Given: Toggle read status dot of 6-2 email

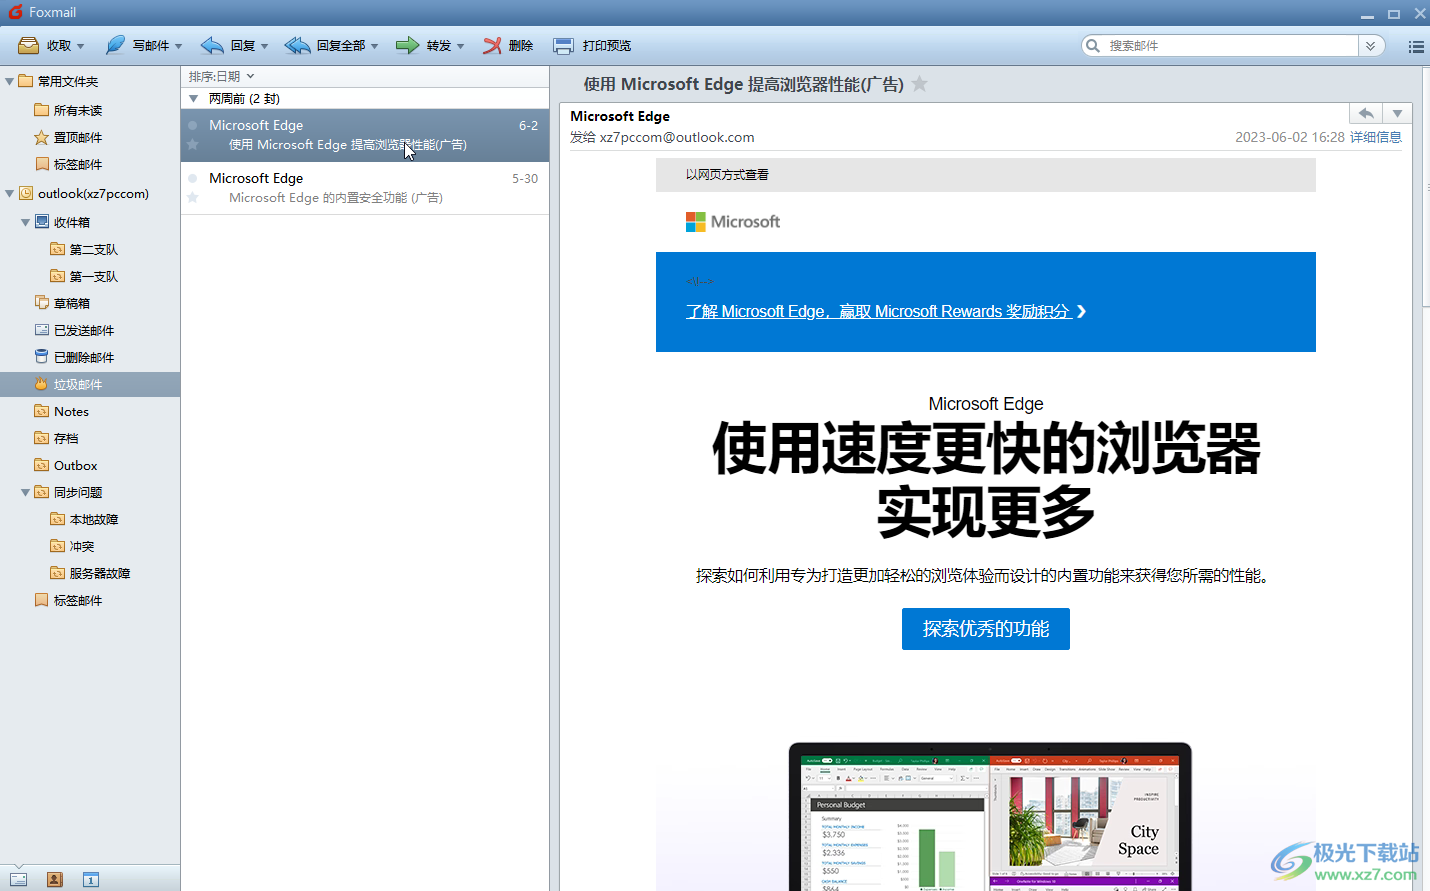Looking at the screenshot, I should pos(193,126).
